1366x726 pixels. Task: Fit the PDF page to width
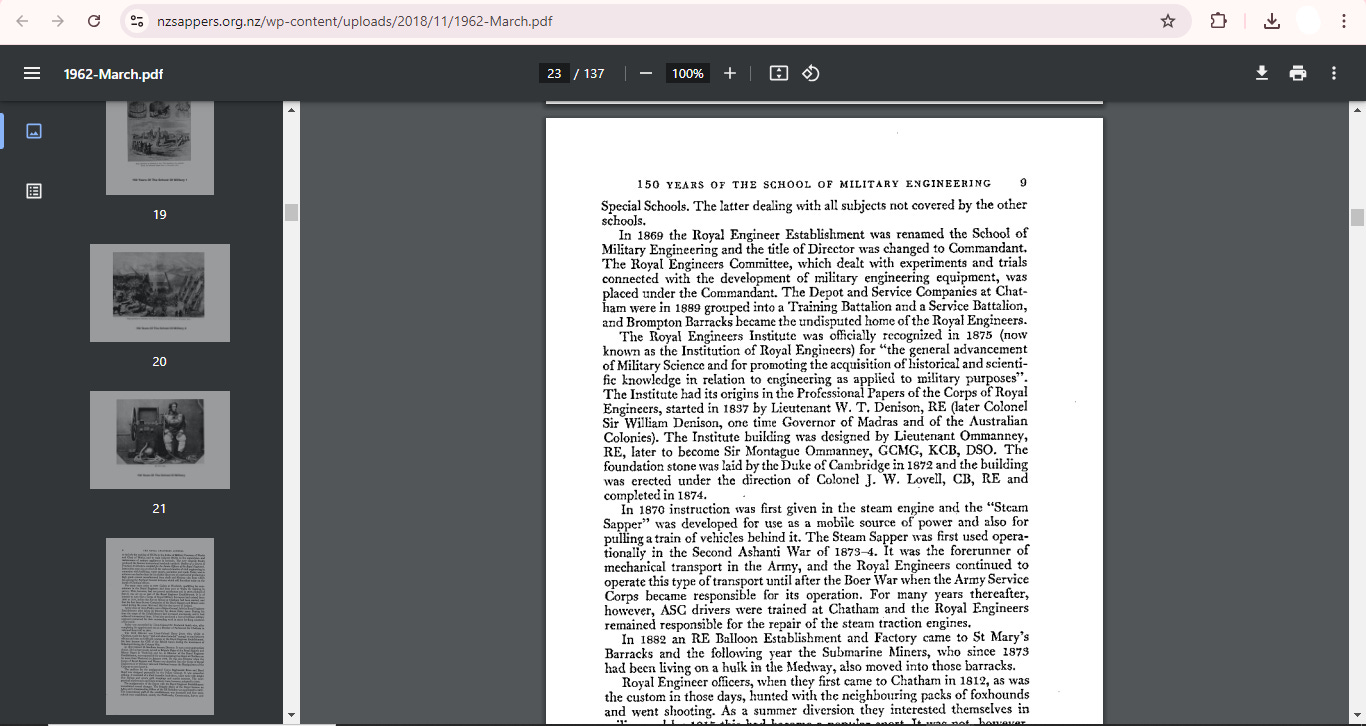[x=779, y=73]
